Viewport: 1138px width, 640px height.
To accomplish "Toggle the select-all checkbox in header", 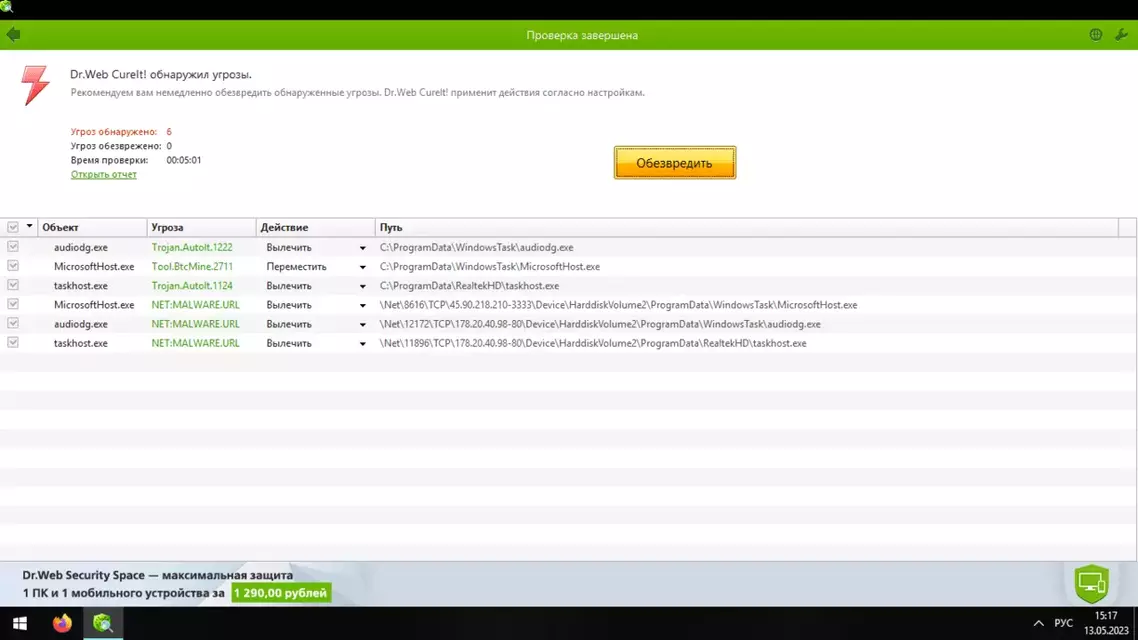I will coord(13,227).
